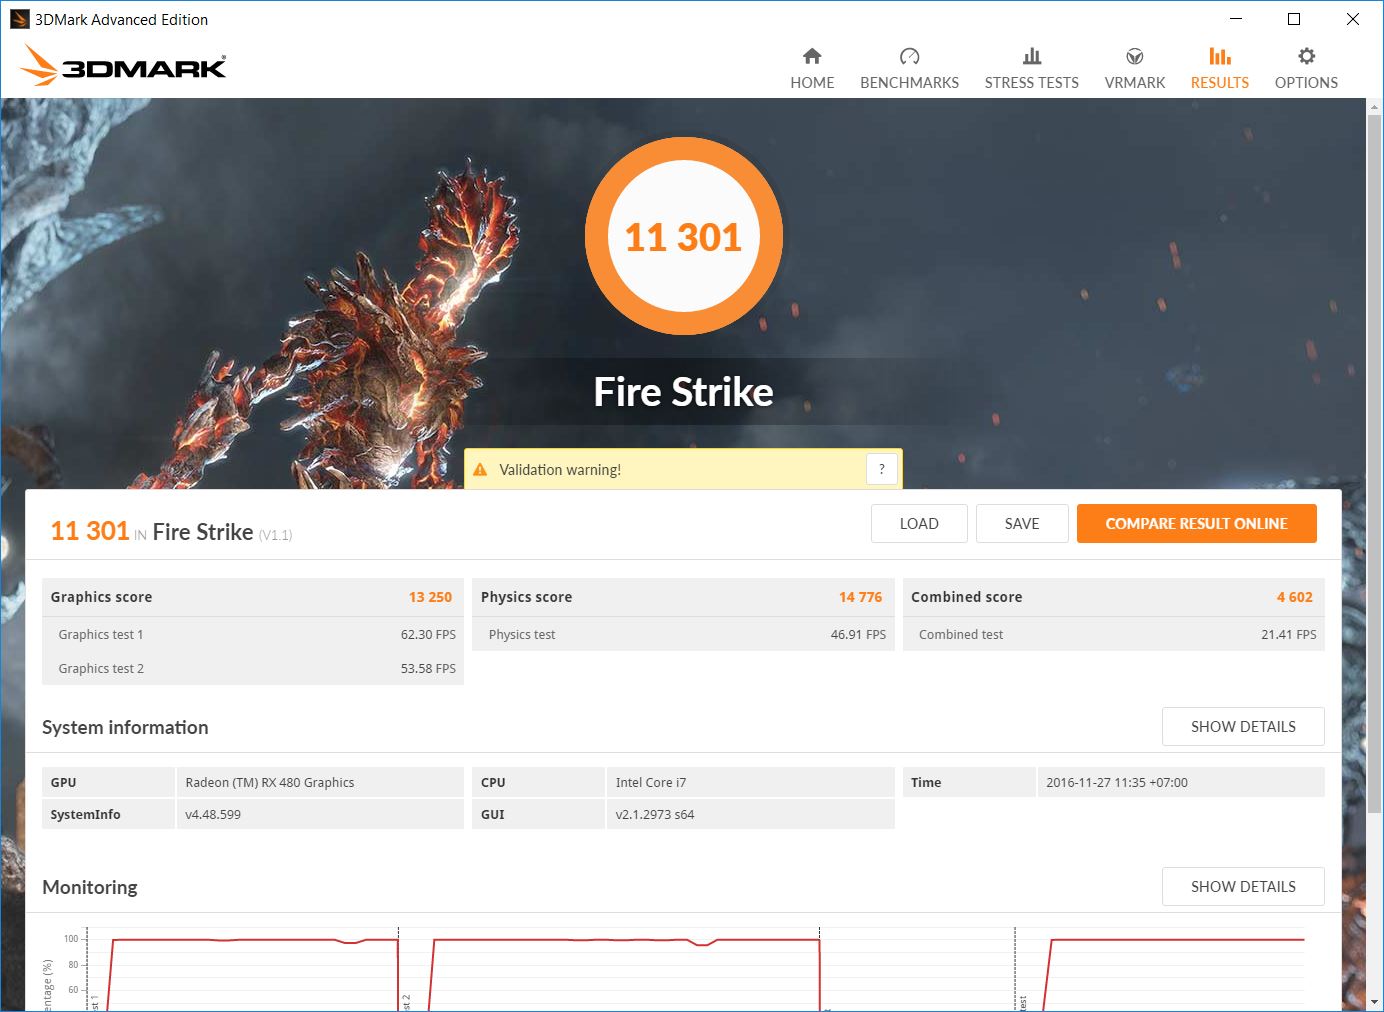Click the Graphics score header row

tap(252, 597)
